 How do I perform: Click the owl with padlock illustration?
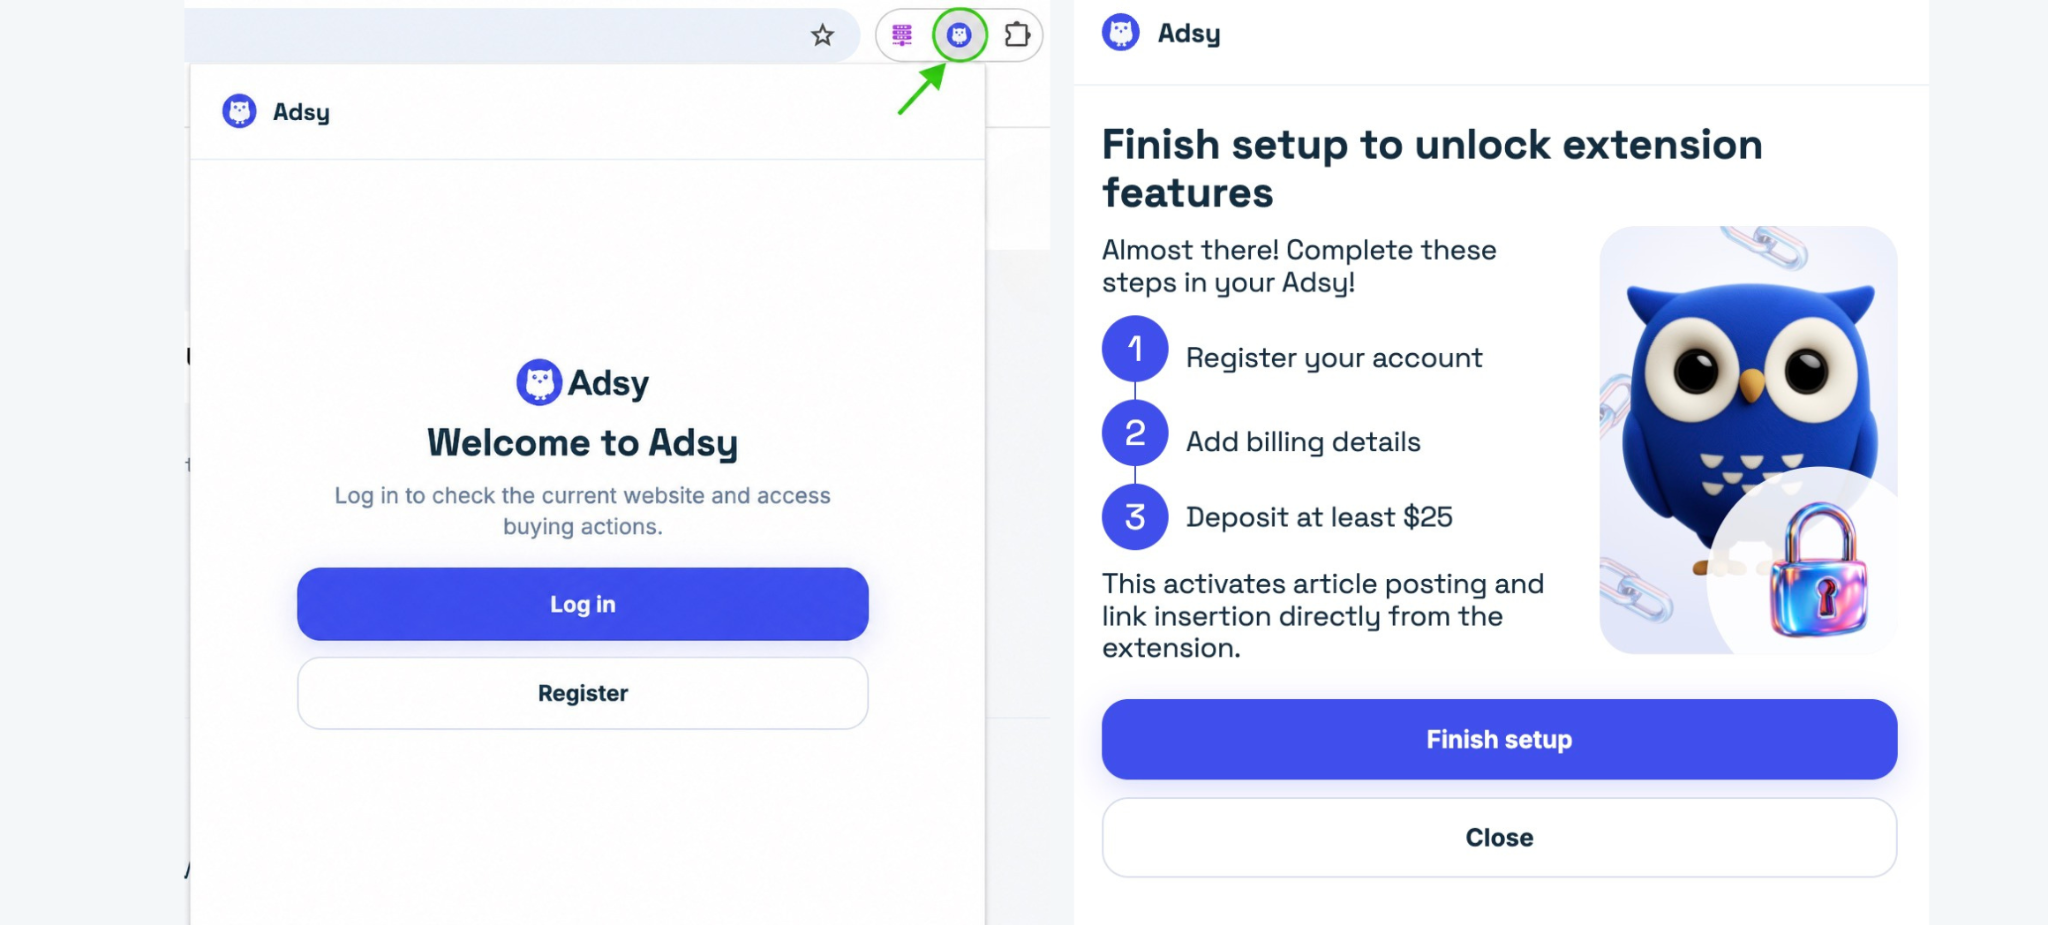[1748, 440]
